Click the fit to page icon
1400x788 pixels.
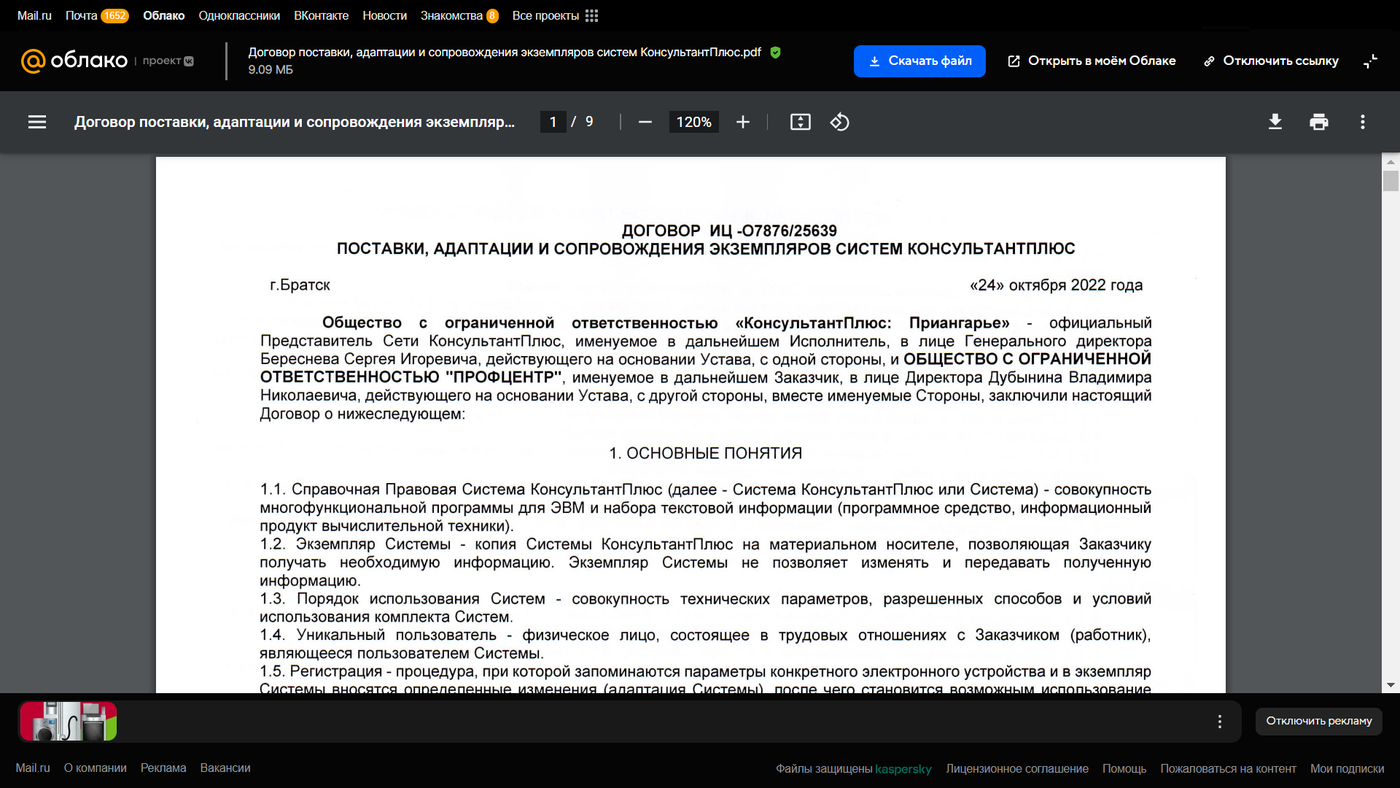tap(800, 122)
